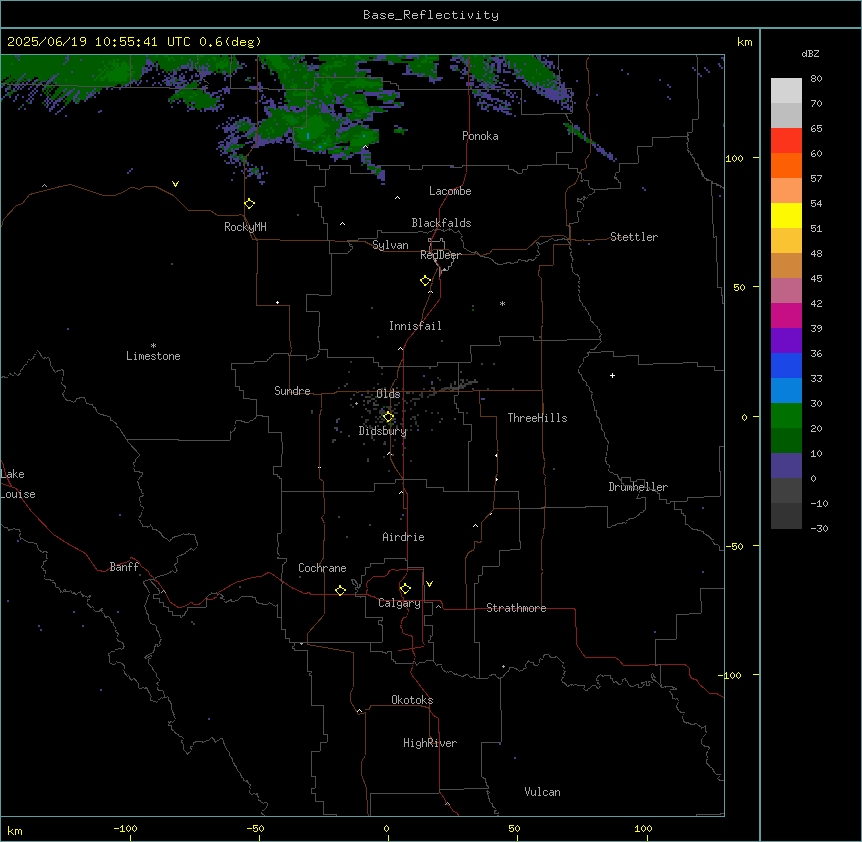Screen dimensions: 862x842
Task: Click the ThreeHills city label
Action: point(537,418)
